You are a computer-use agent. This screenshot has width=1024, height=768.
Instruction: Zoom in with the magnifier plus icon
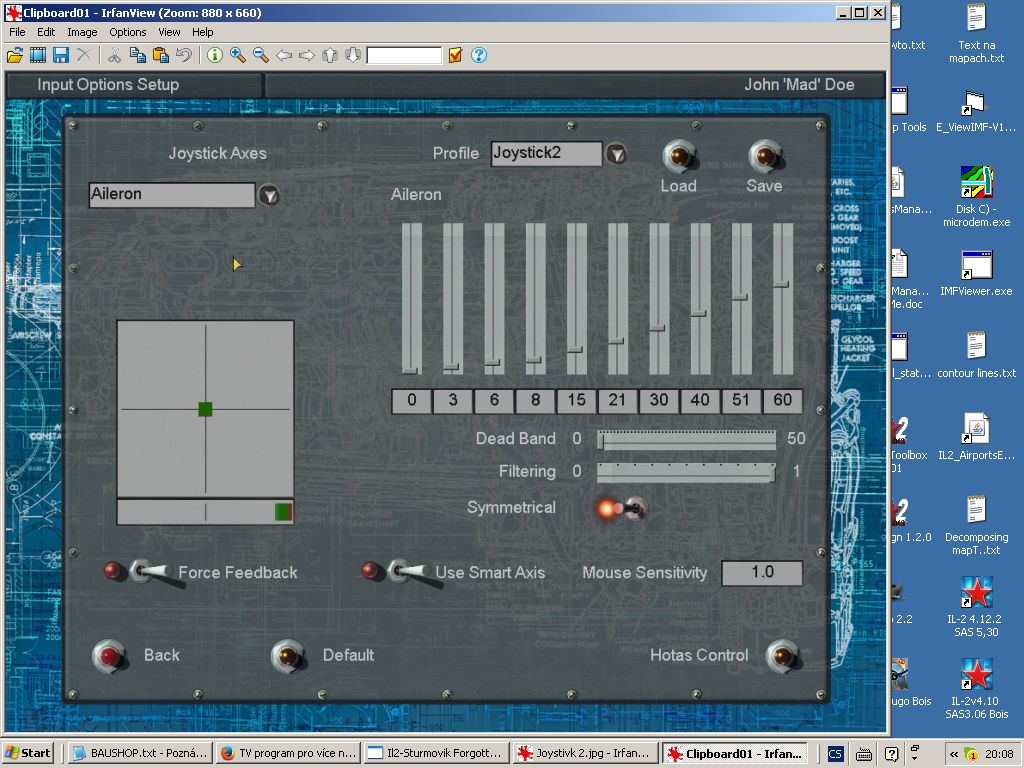coord(238,55)
